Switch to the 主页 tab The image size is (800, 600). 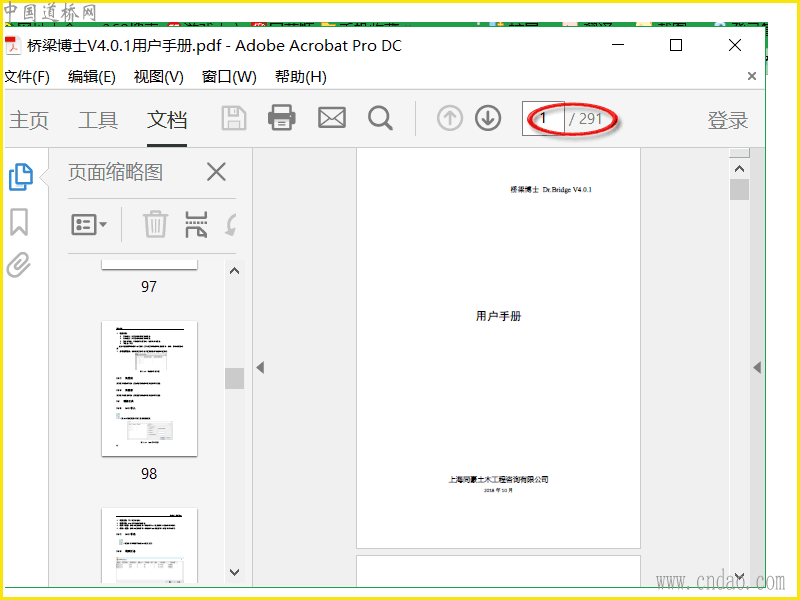click(x=29, y=120)
